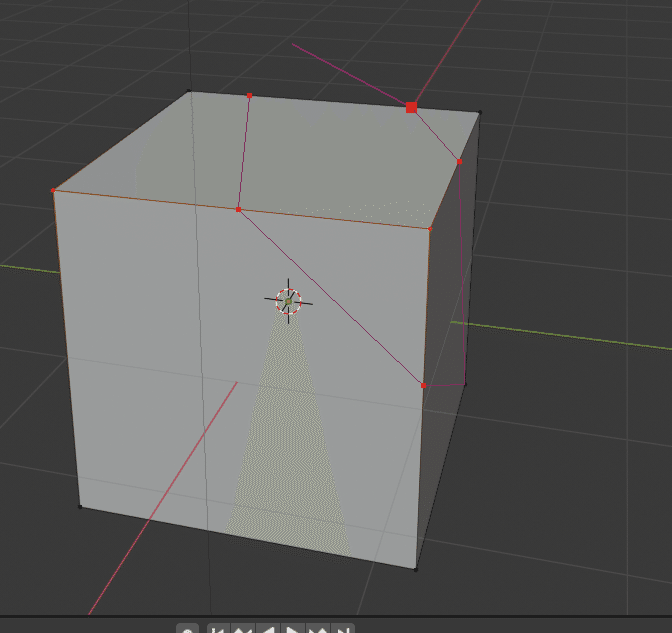This screenshot has height=633, width=672.
Task: Jump to the start frame of playback
Action: point(219,629)
